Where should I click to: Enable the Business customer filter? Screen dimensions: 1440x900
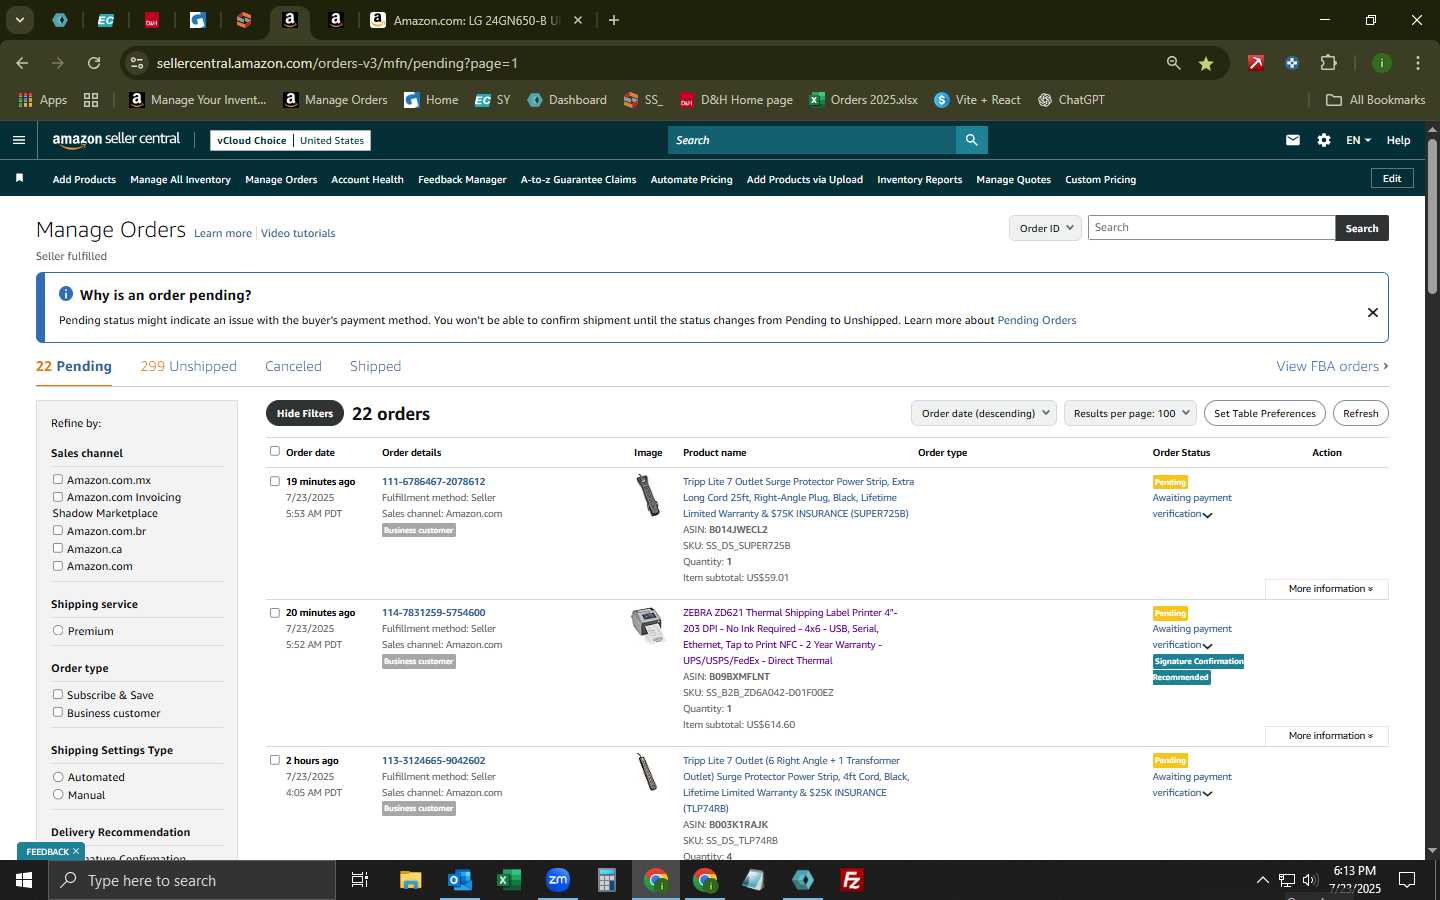(x=58, y=712)
